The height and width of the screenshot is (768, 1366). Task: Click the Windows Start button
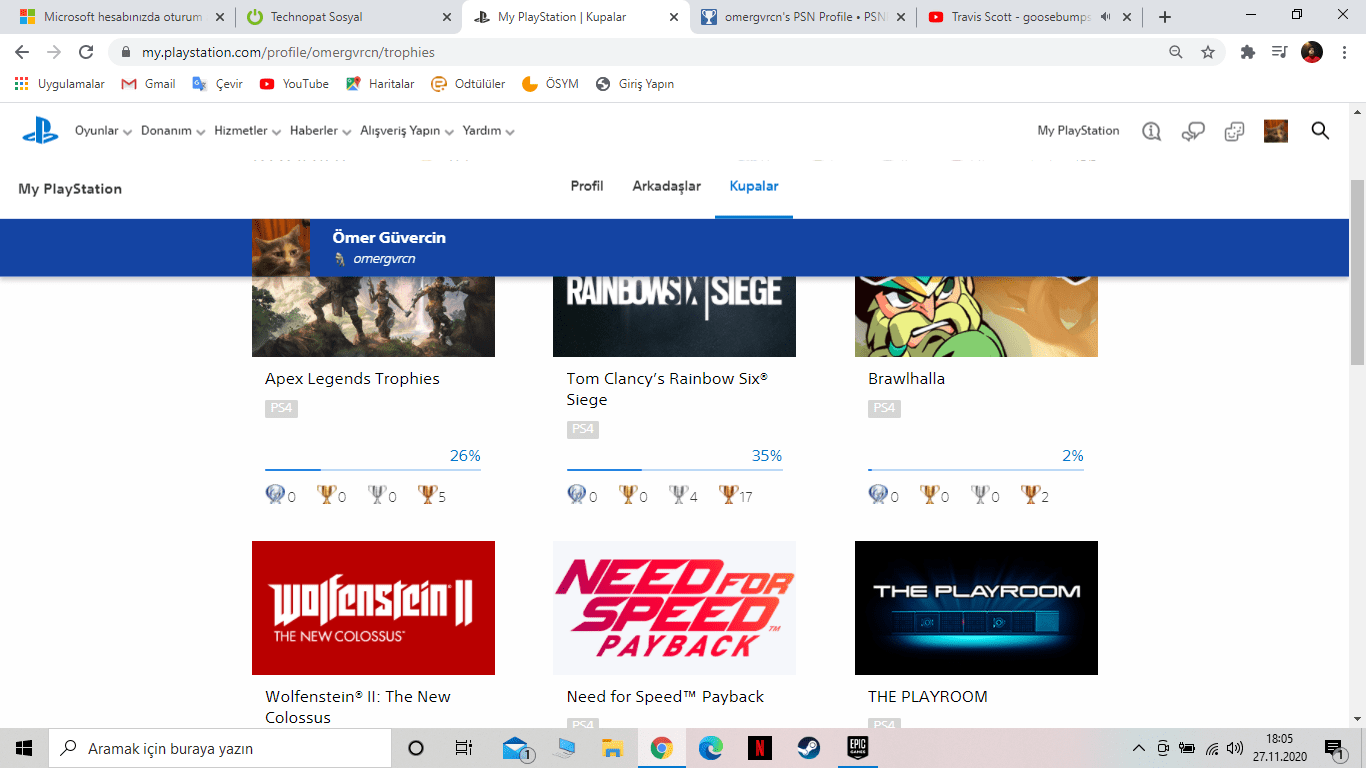tap(24, 748)
